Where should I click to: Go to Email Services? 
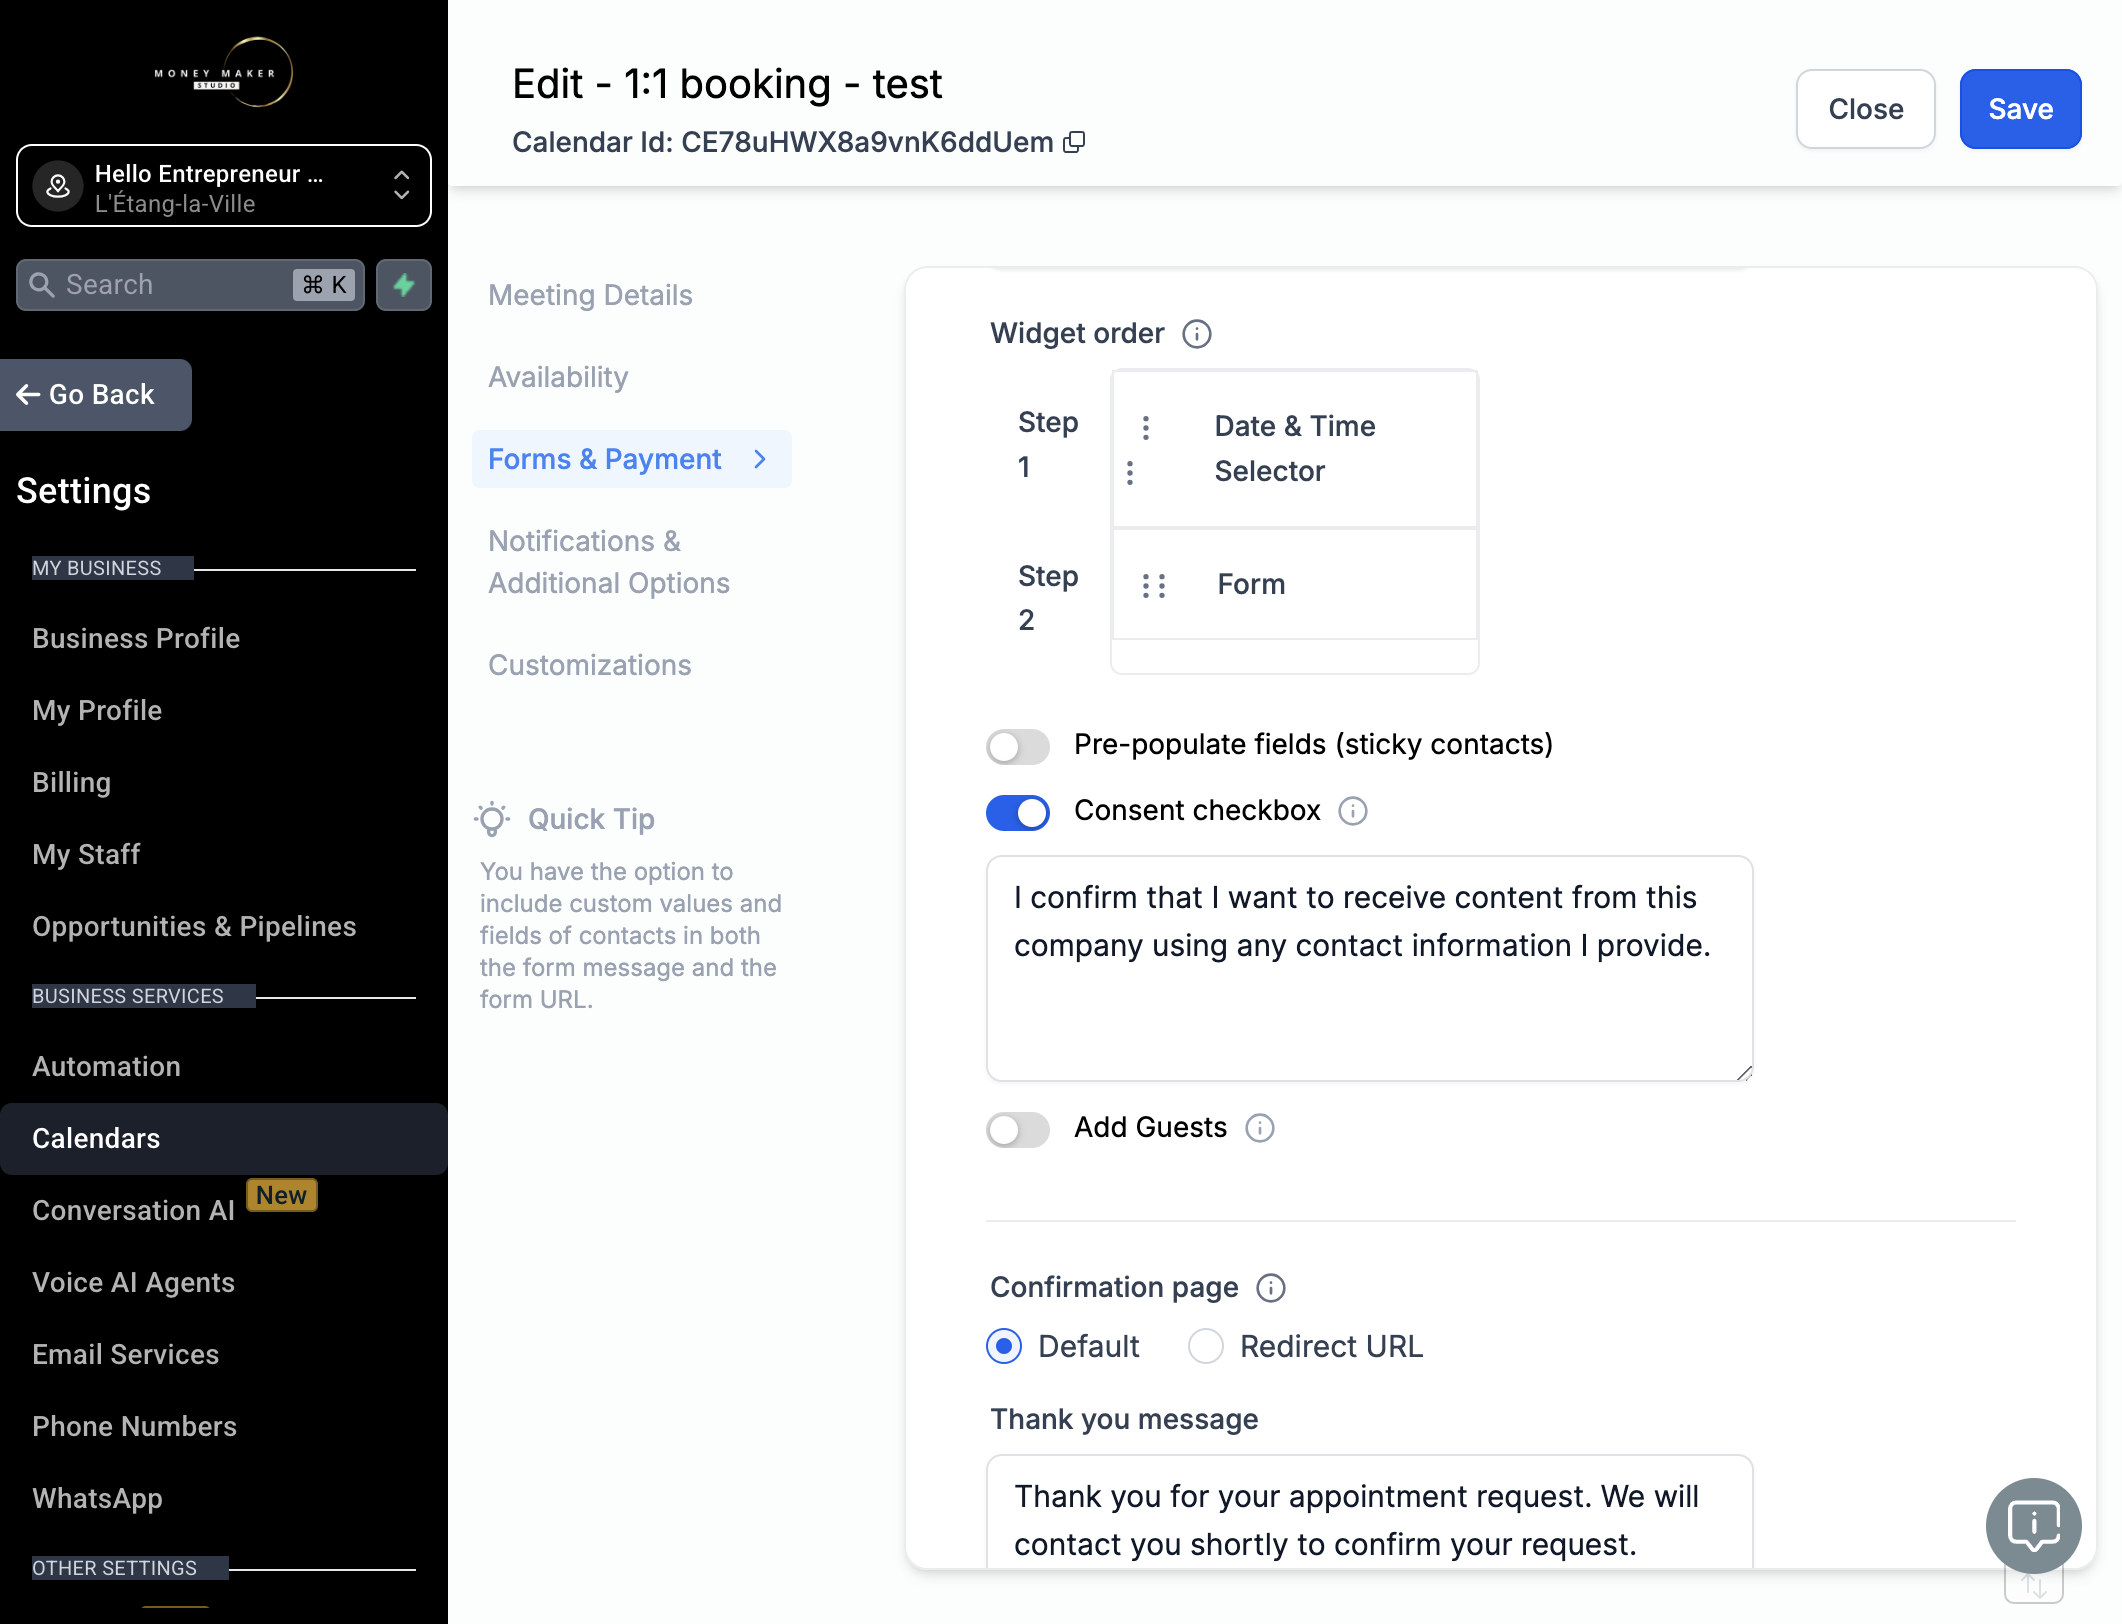pyautogui.click(x=125, y=1354)
